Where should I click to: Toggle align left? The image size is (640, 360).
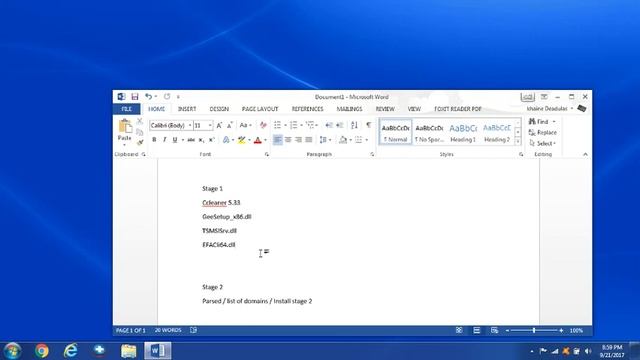tap(278, 140)
